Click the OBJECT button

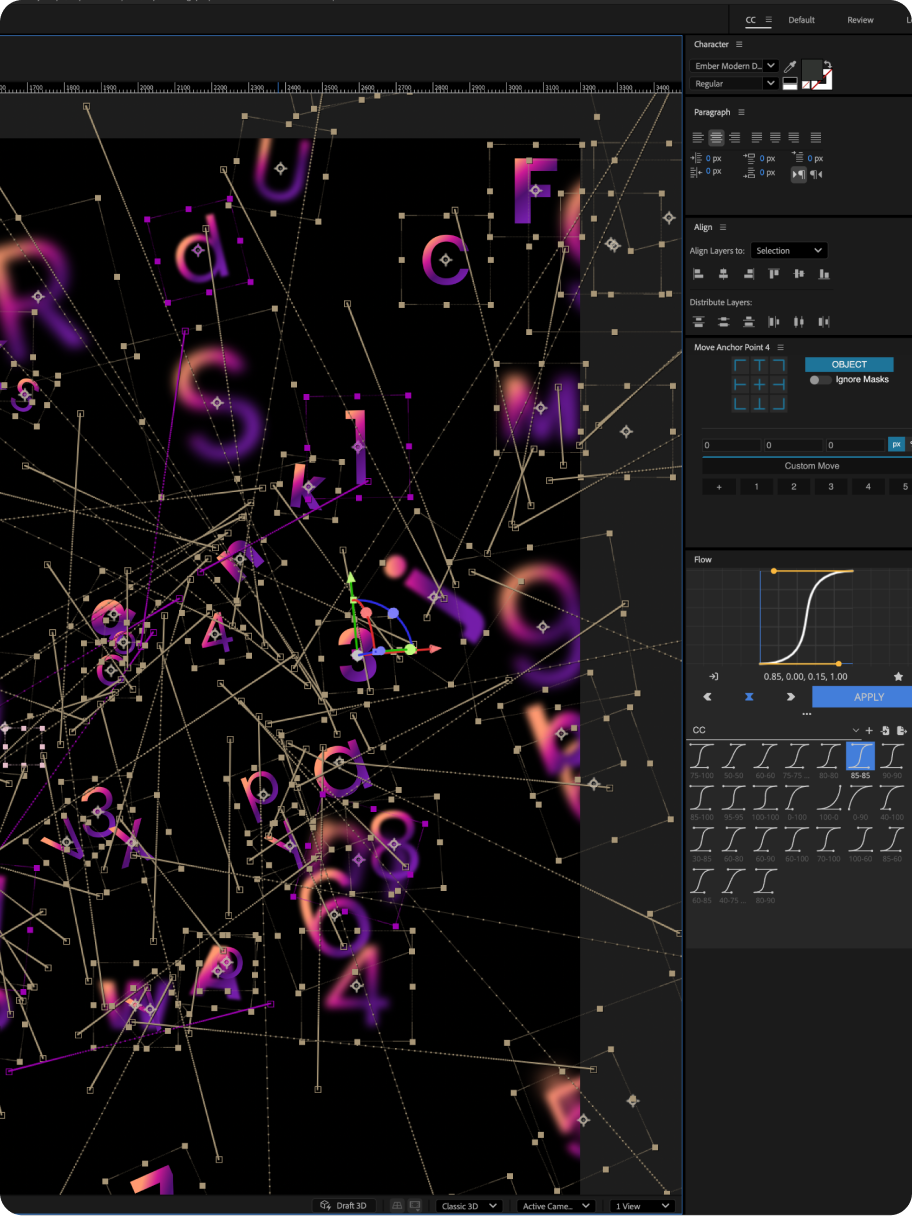(849, 365)
